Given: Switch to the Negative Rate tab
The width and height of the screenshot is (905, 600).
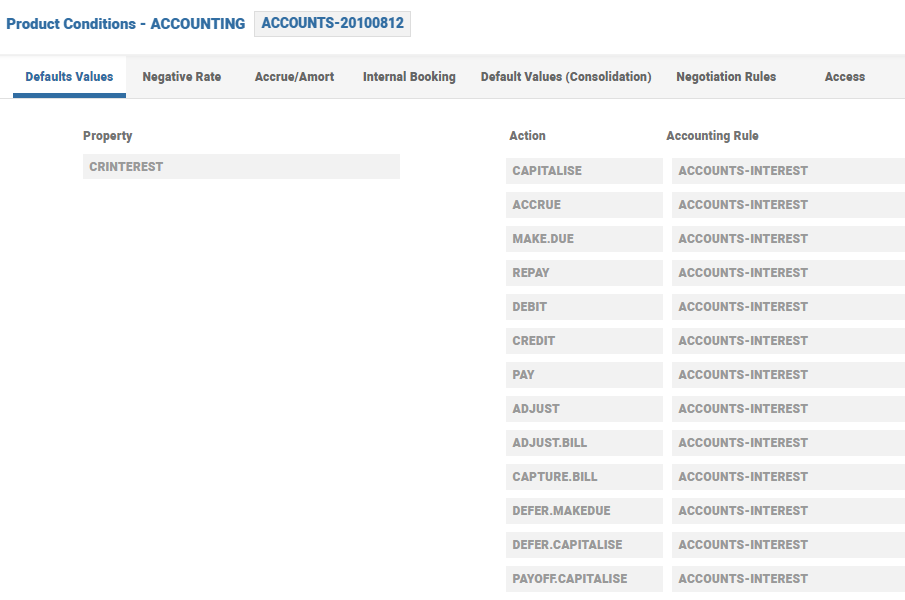Looking at the screenshot, I should [x=181, y=77].
